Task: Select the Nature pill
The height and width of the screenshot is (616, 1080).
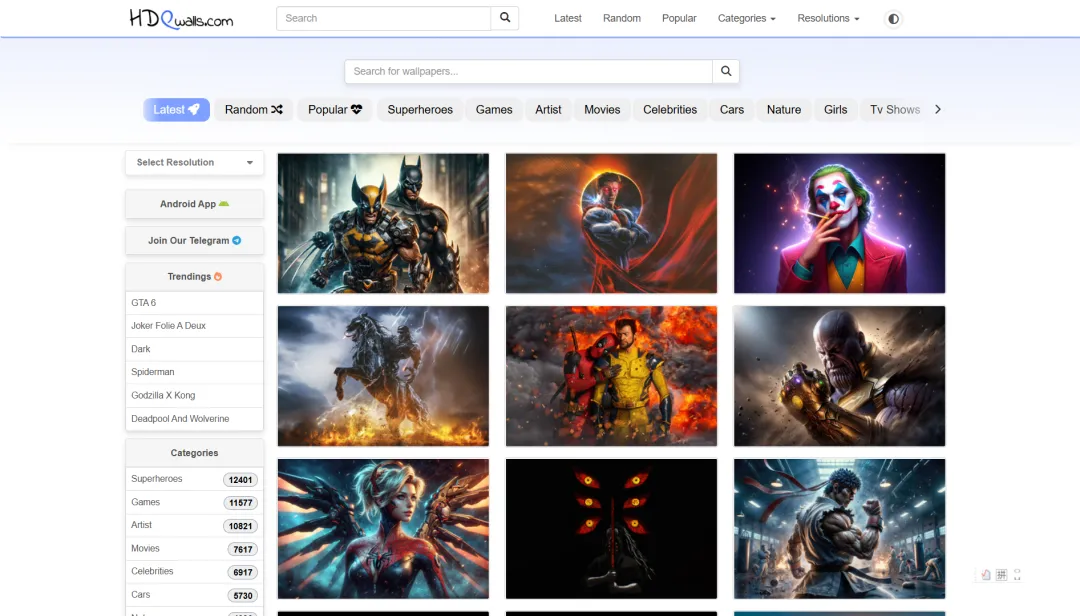Action: tap(784, 110)
